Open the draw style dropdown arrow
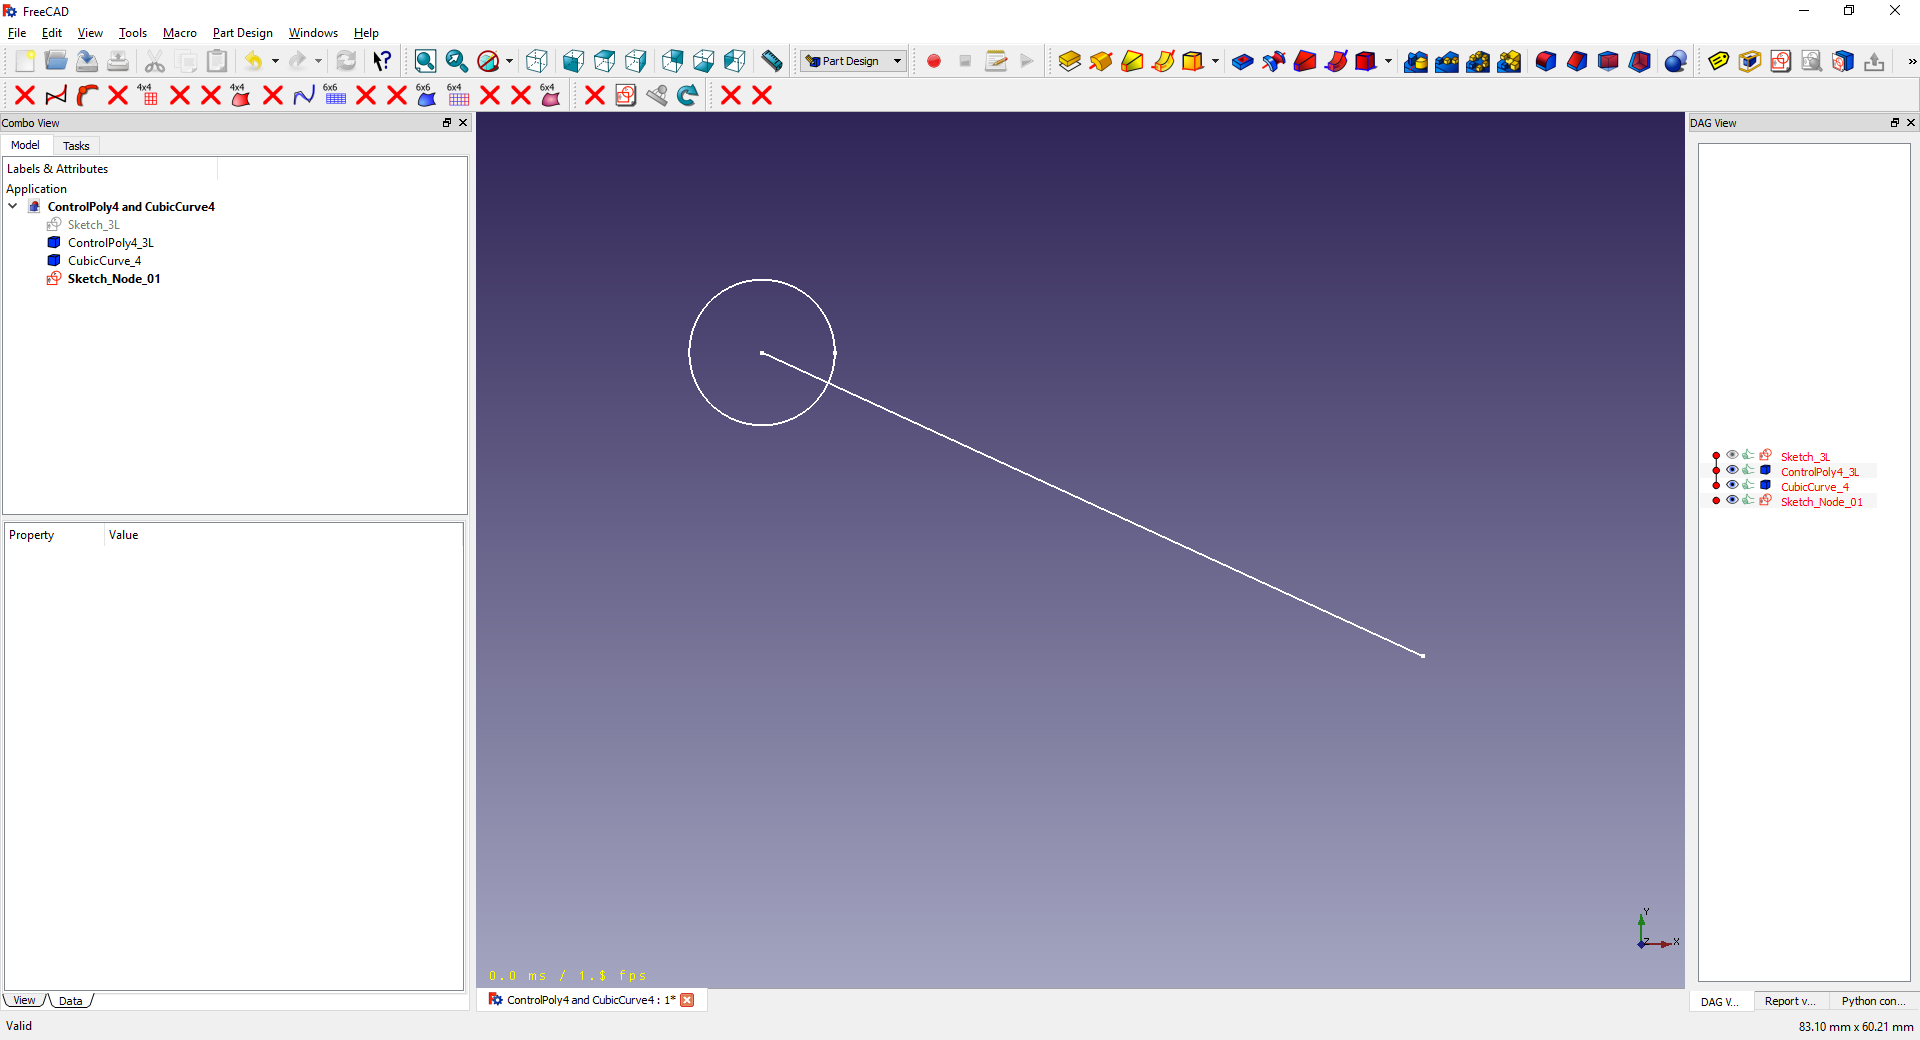The height and width of the screenshot is (1040, 1920). pos(509,61)
